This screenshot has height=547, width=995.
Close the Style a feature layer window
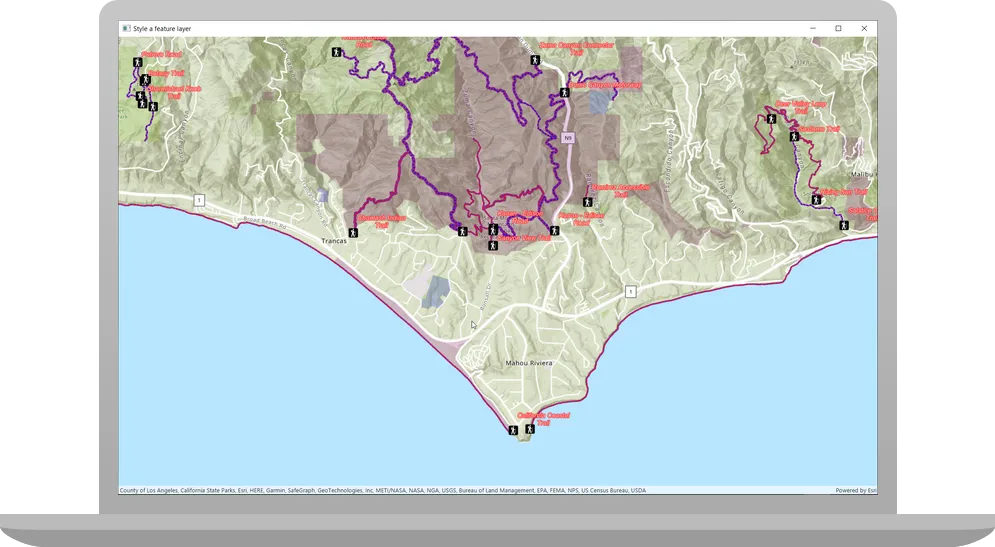click(x=864, y=29)
